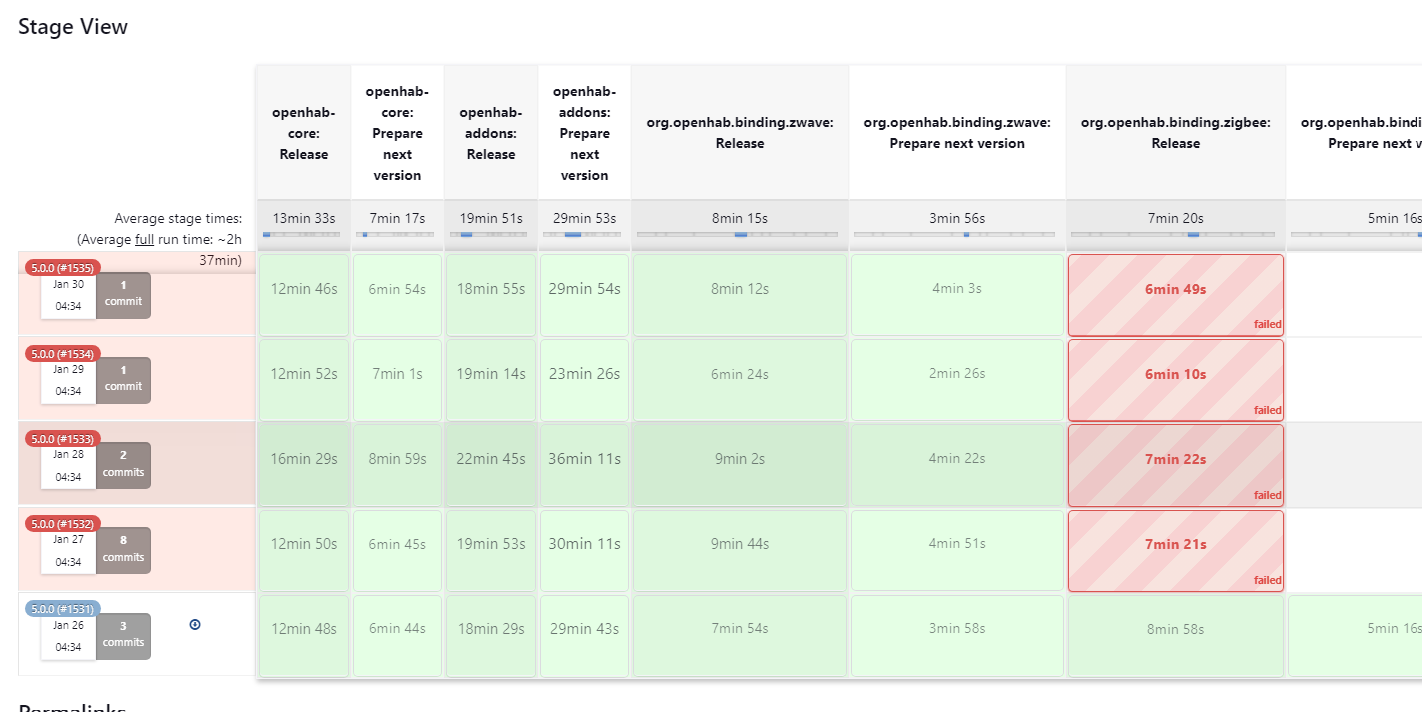Click the 7min 1s stage cell
1422x712 pixels.
click(x=397, y=380)
